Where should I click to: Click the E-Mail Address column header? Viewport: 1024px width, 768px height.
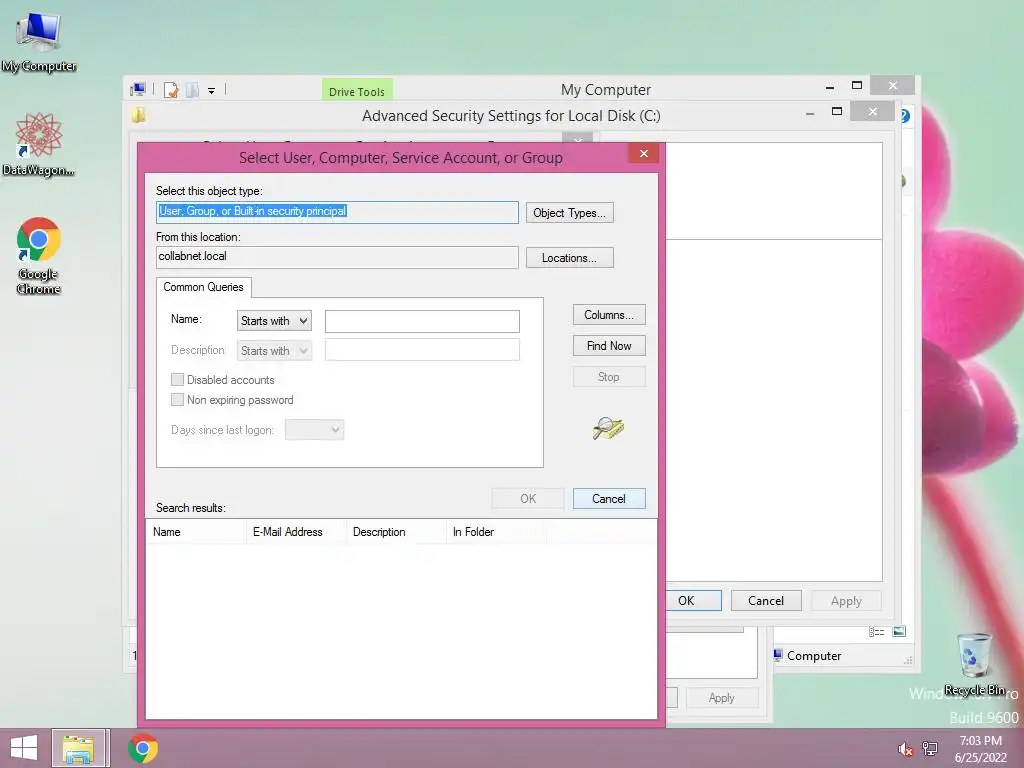[296, 532]
